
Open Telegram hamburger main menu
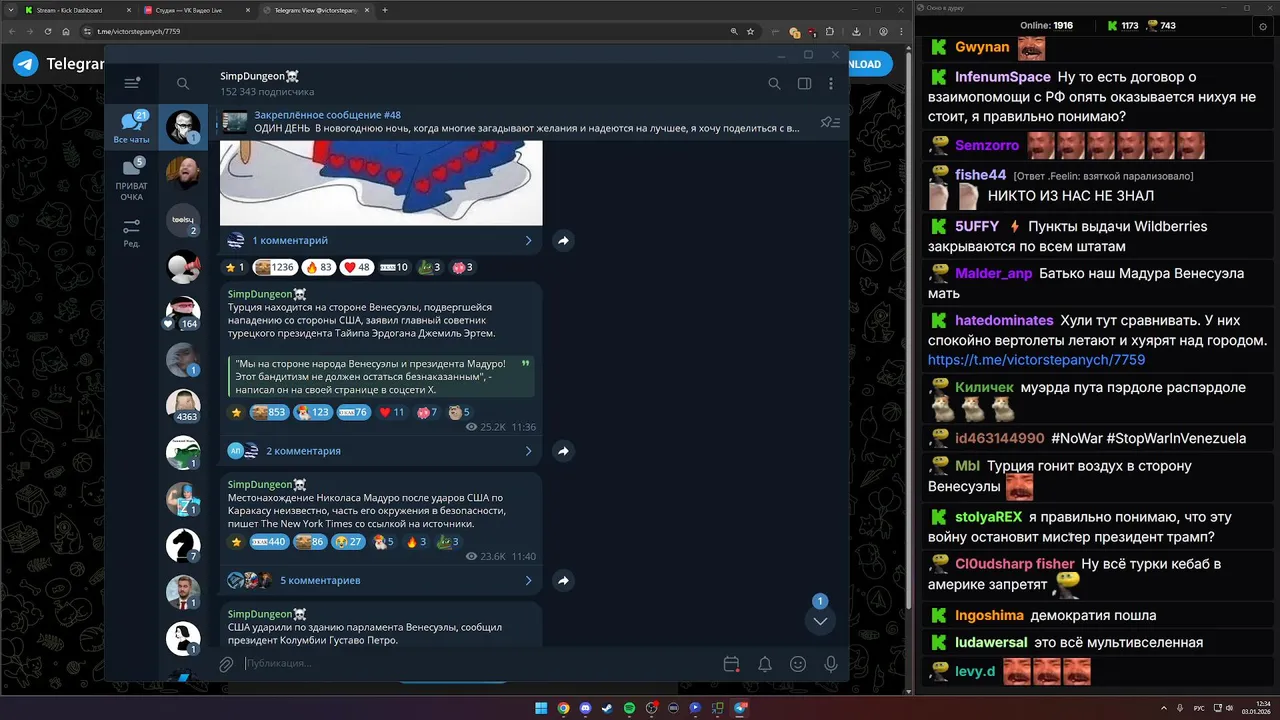(x=131, y=84)
